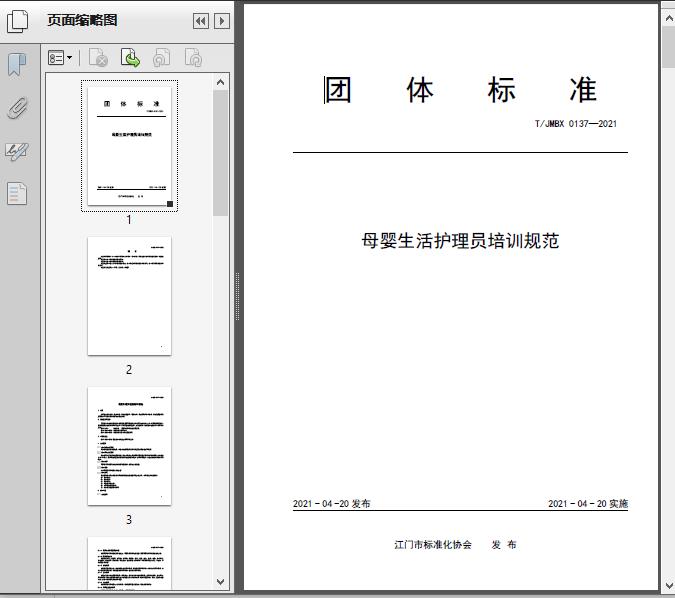Open the Bookmarks sidebar panel
The width and height of the screenshot is (675, 598).
coord(17,65)
